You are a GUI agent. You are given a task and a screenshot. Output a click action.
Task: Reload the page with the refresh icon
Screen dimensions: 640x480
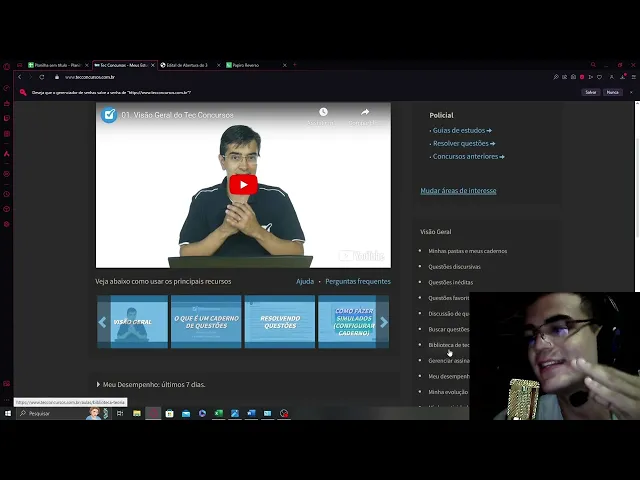point(42,77)
